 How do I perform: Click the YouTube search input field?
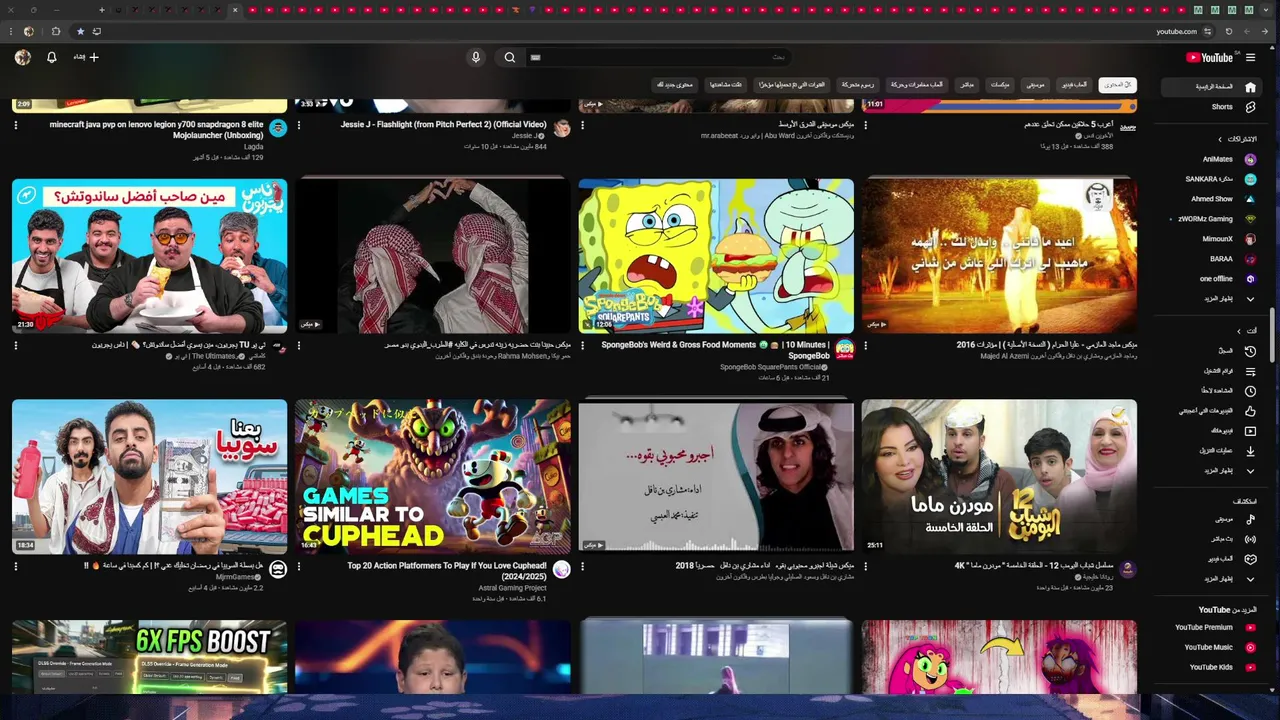click(x=660, y=58)
